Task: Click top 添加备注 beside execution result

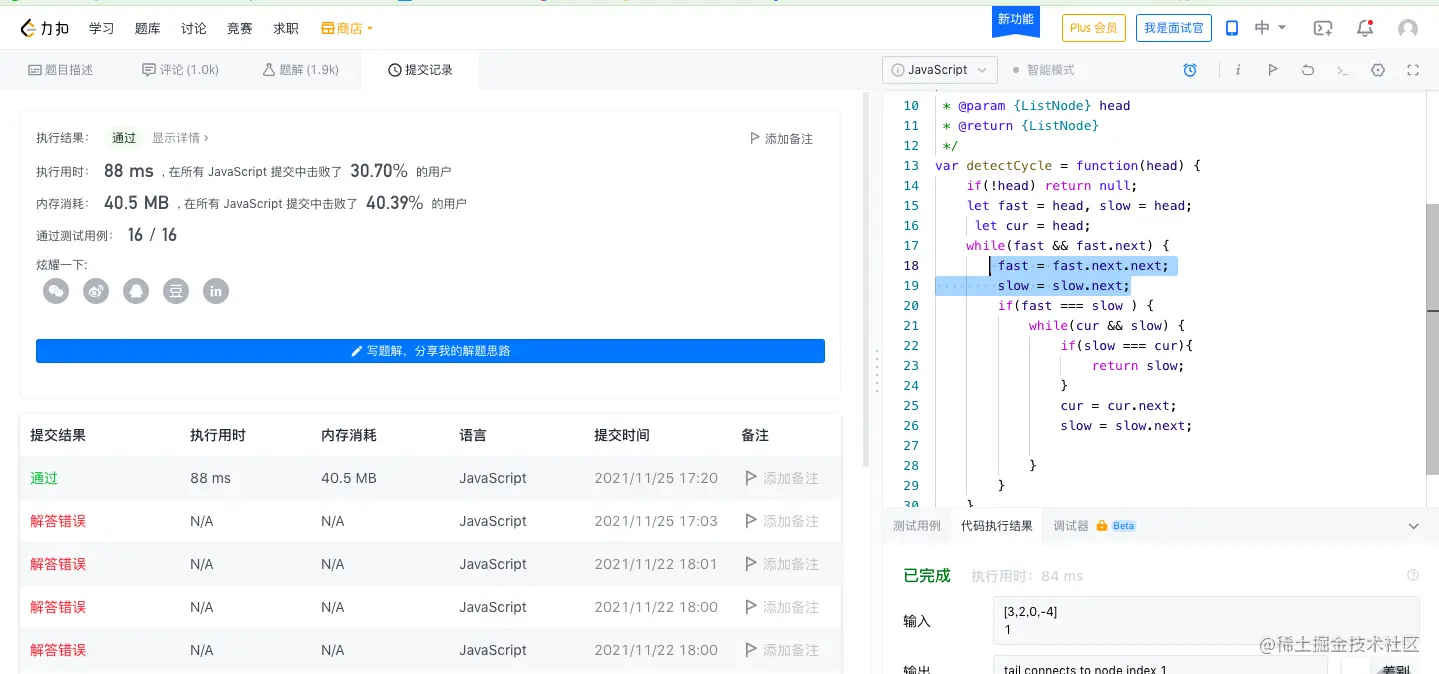Action: [781, 139]
